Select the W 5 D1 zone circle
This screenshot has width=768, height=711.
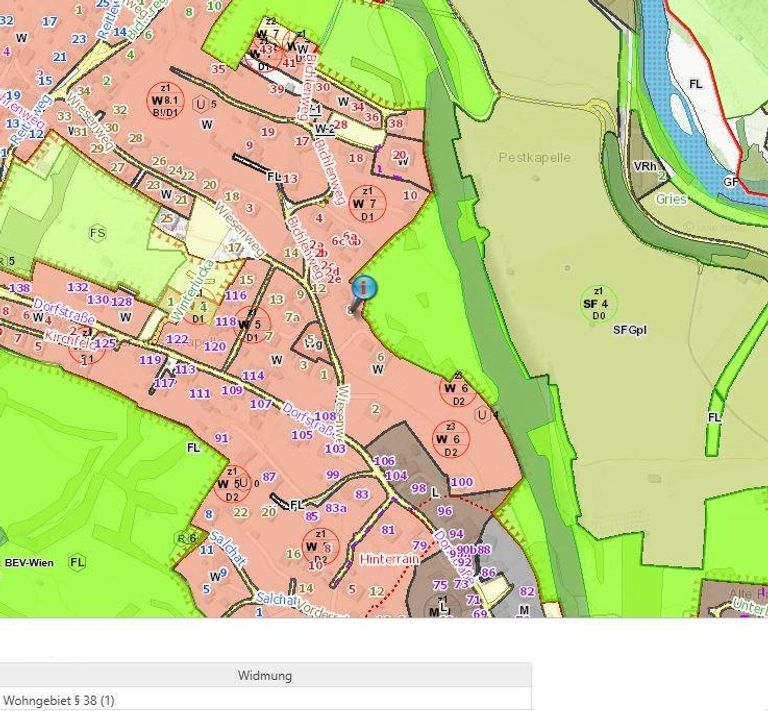(x=252, y=324)
